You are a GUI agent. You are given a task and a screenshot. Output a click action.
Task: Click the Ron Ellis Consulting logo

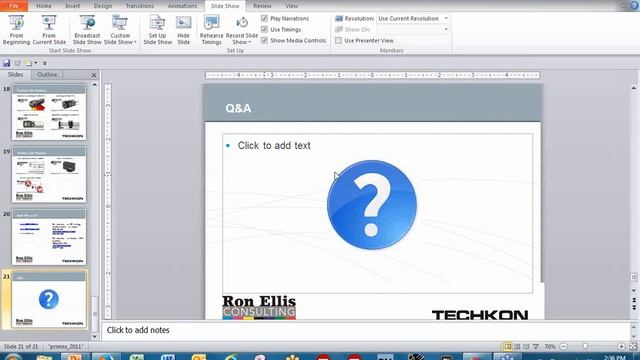(259, 307)
